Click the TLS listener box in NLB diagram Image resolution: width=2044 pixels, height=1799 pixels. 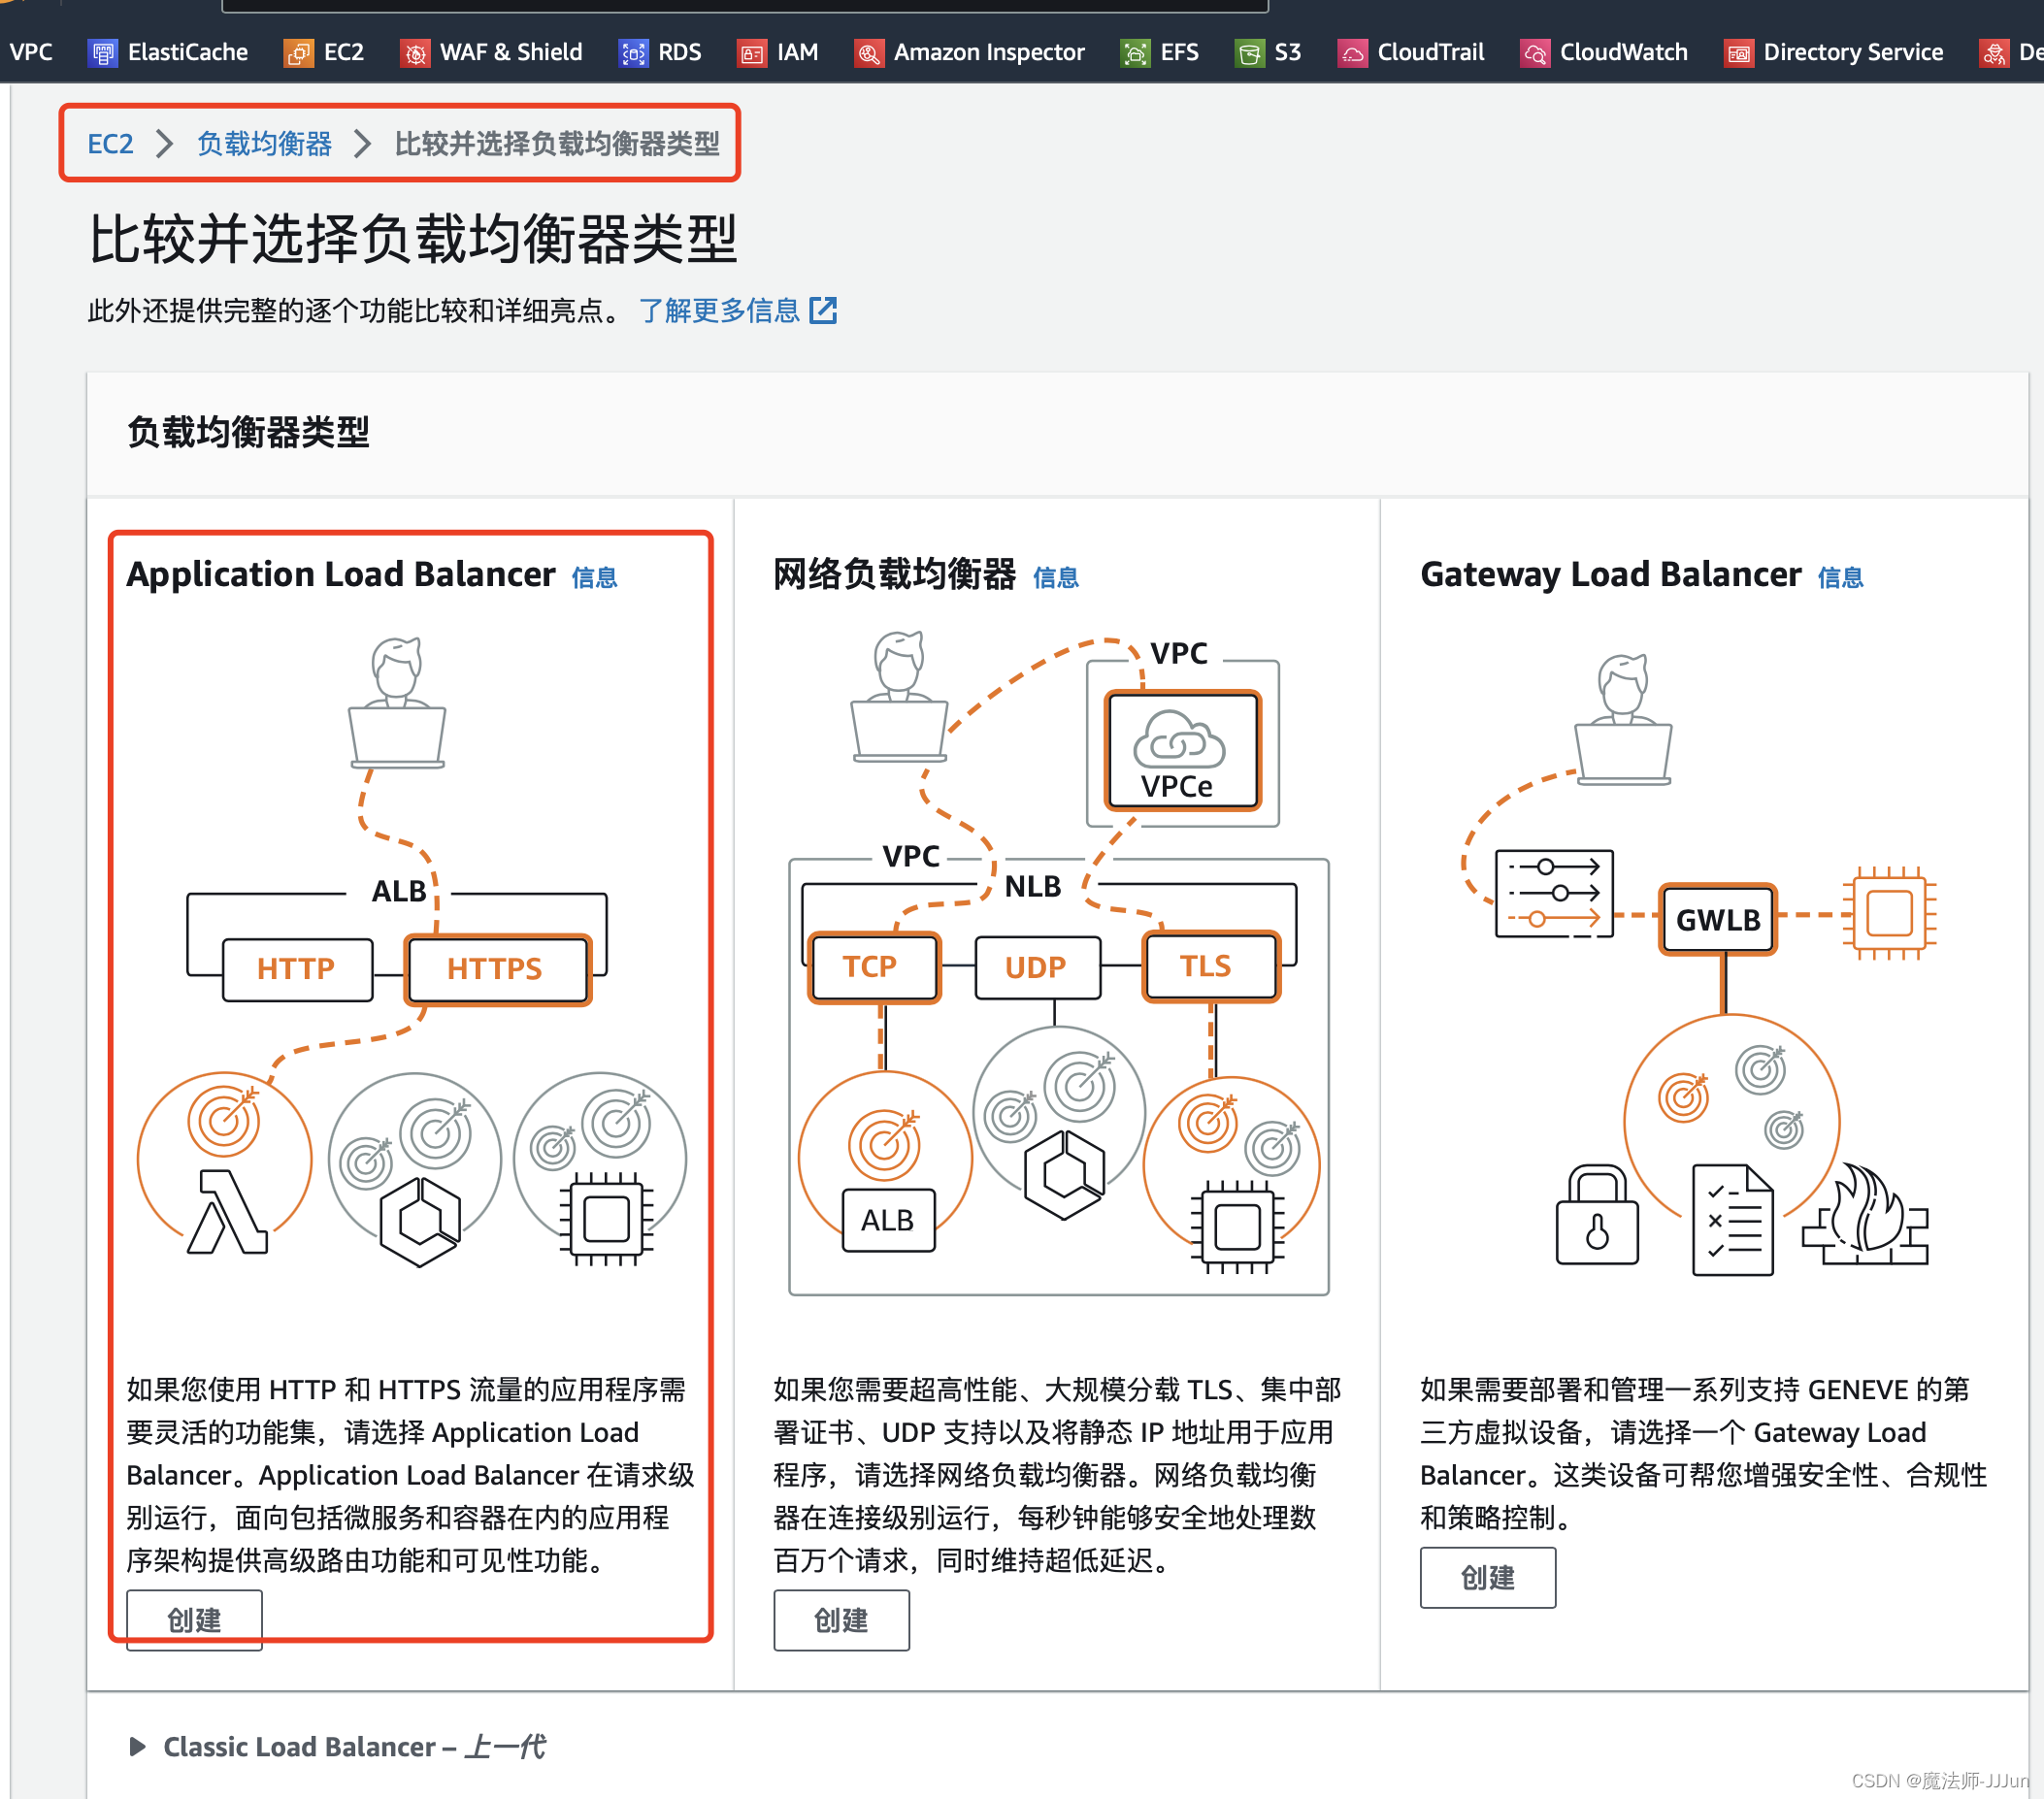1211,966
